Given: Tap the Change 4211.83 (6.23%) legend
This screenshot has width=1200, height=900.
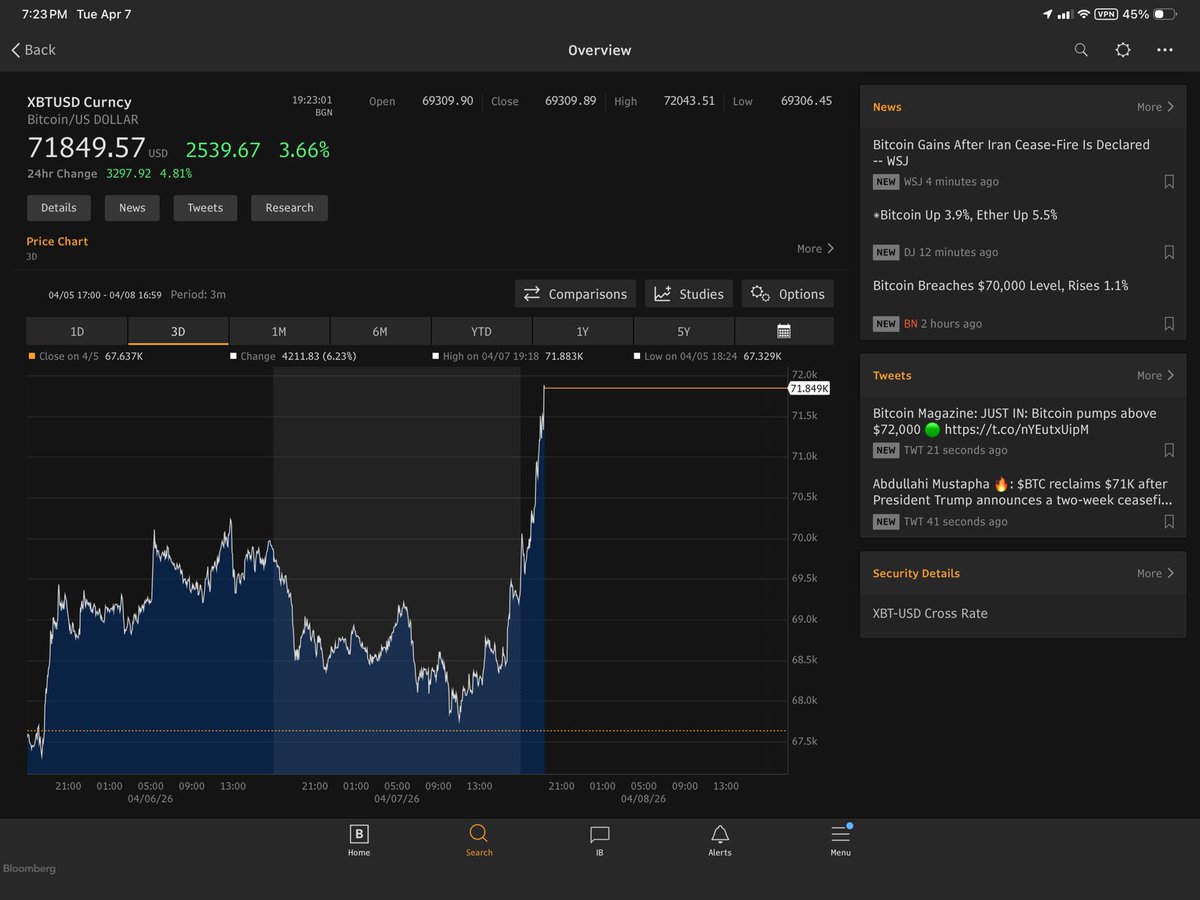Looking at the screenshot, I should tap(293, 356).
